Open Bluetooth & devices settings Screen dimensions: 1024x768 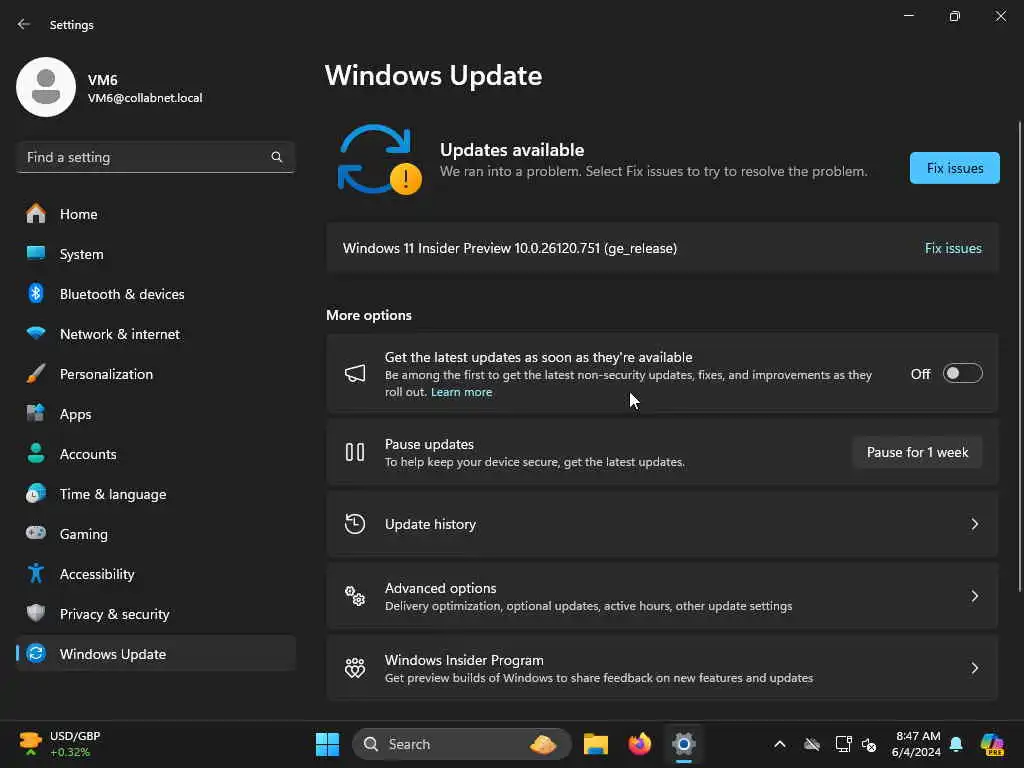pos(155,293)
